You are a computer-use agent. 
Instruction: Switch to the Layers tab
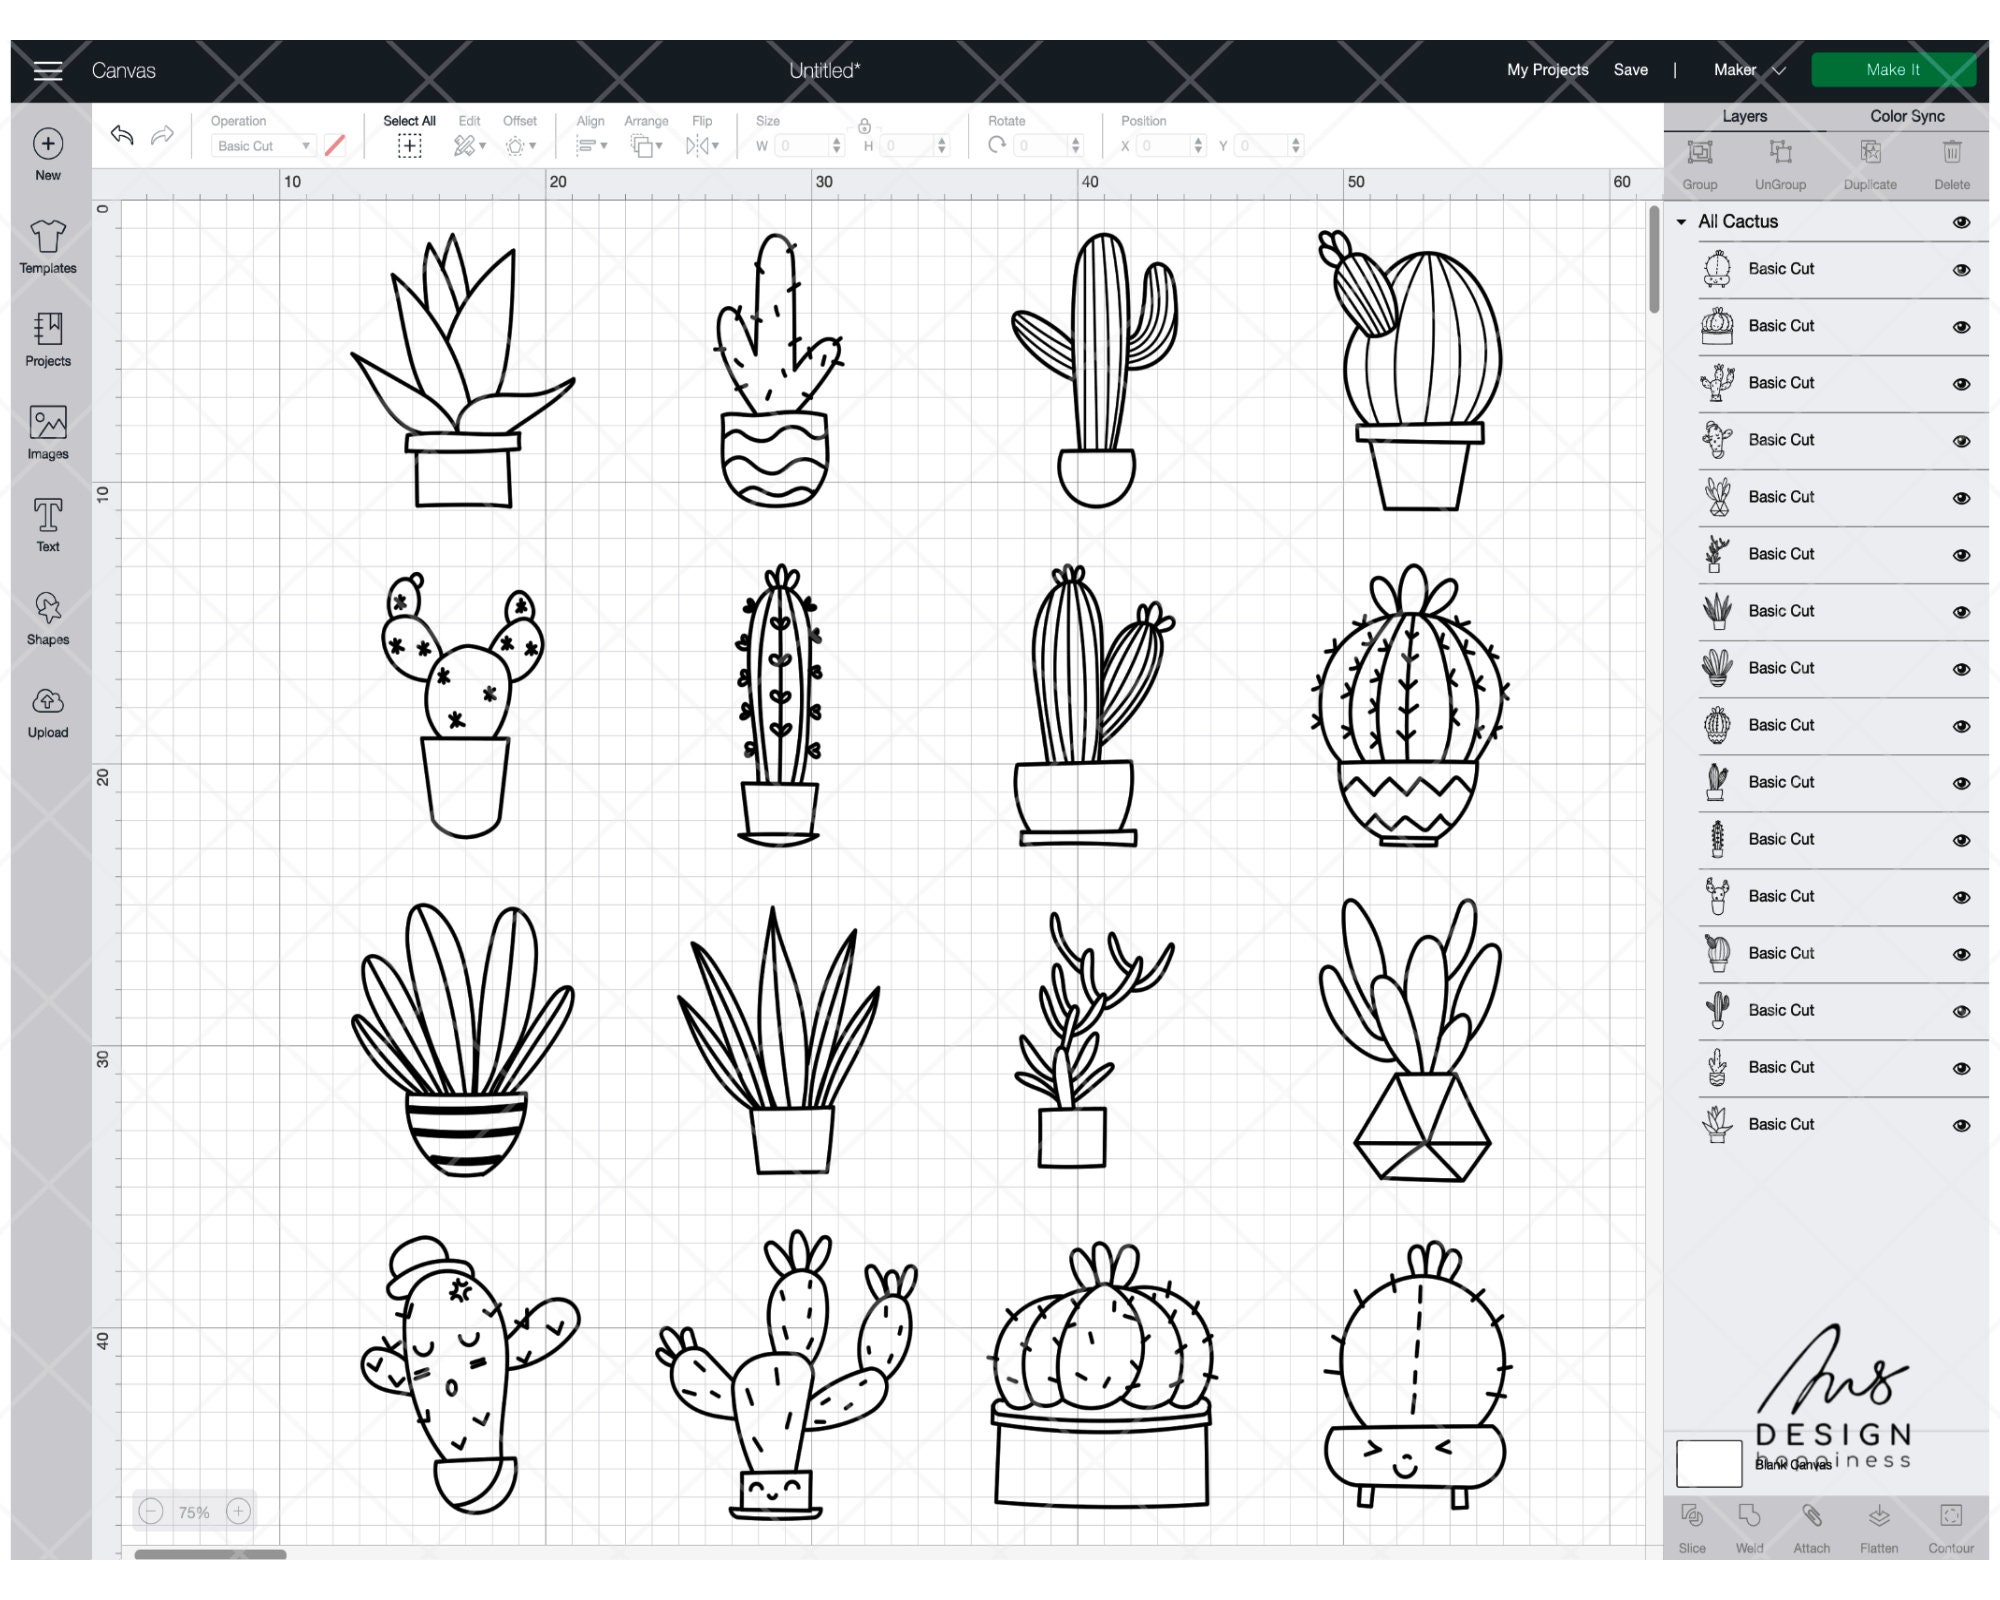click(1744, 116)
